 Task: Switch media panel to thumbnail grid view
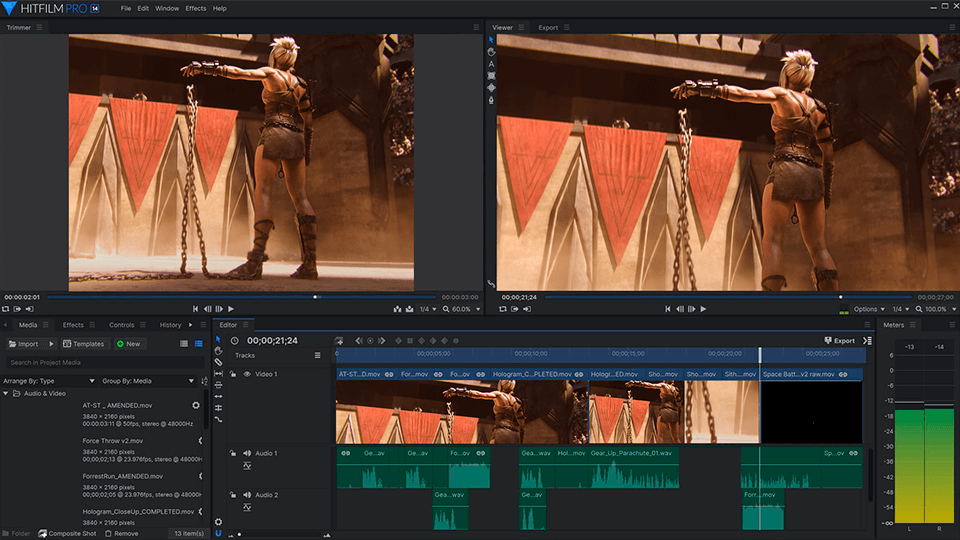184,344
